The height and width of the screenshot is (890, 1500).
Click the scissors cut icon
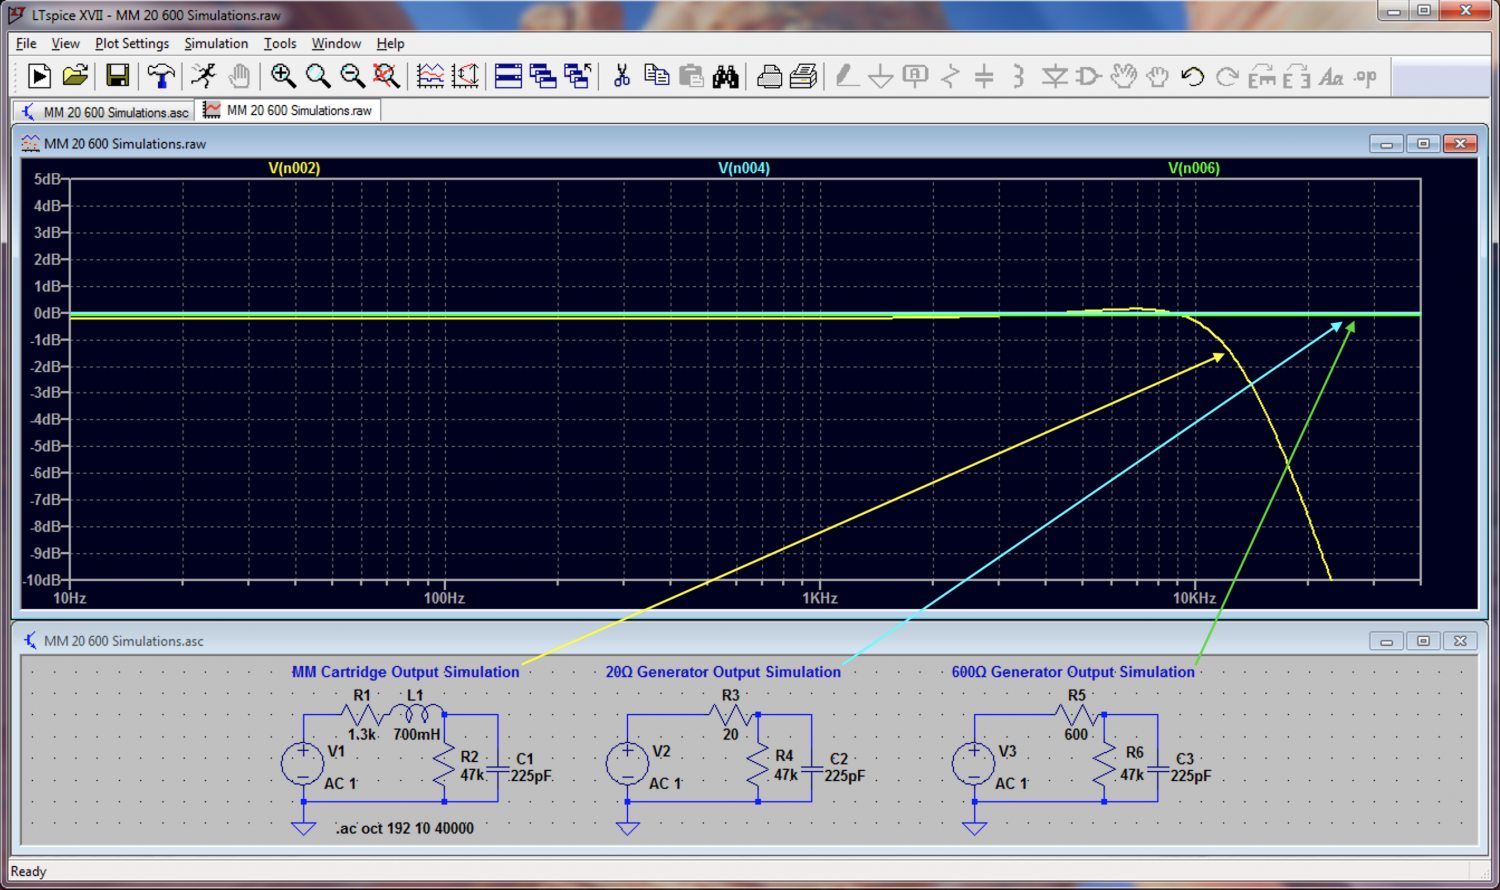(622, 76)
